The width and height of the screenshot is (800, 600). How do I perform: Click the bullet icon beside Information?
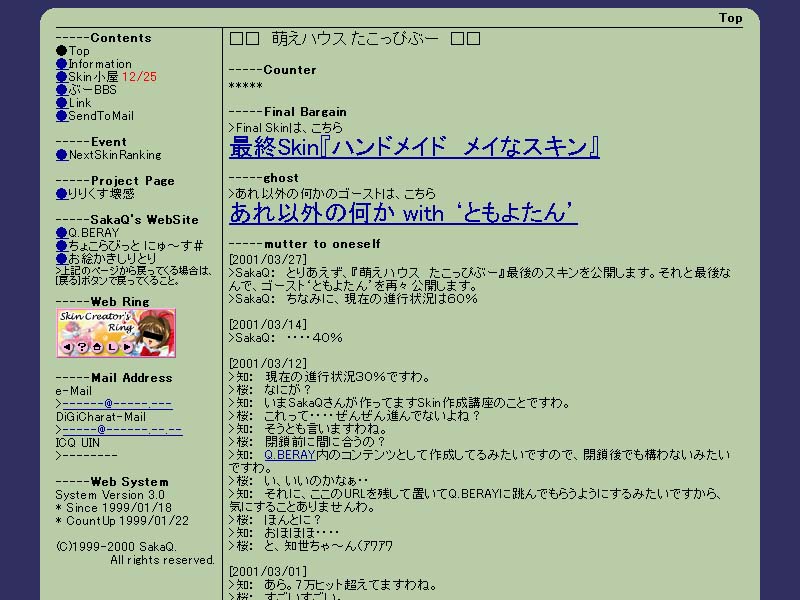click(61, 64)
